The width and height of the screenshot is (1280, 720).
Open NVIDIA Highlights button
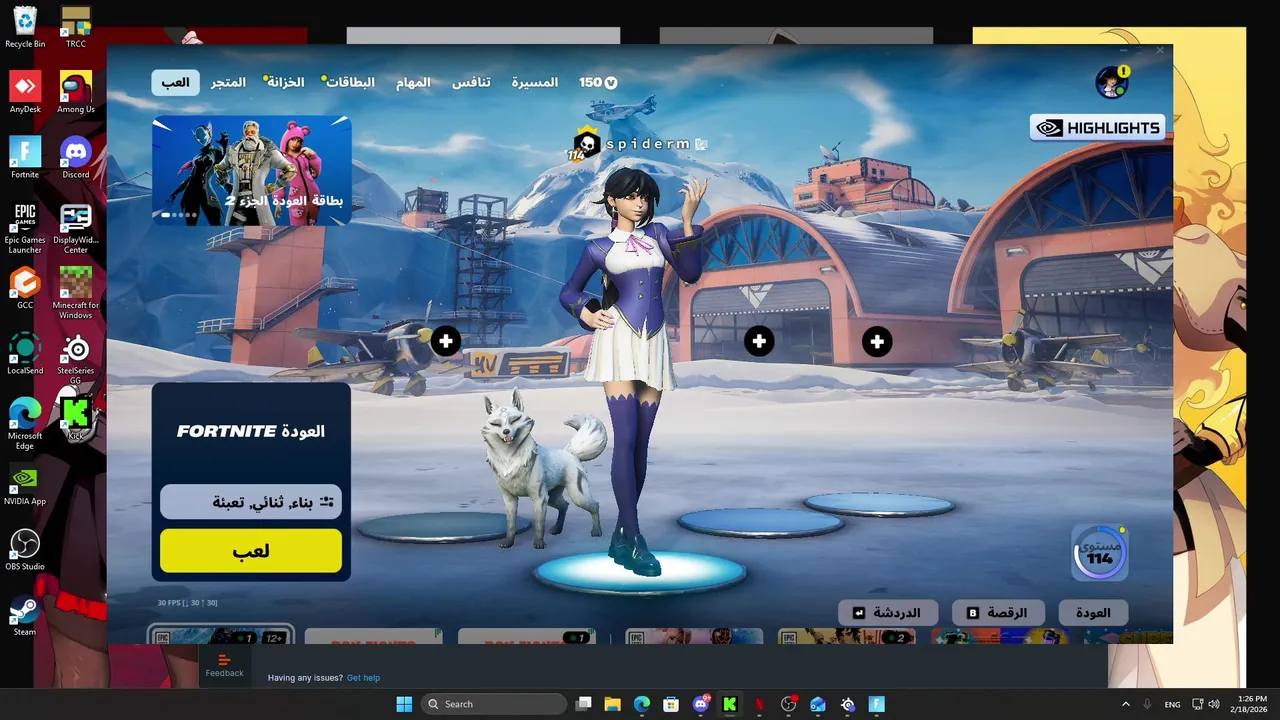[x=1097, y=128]
